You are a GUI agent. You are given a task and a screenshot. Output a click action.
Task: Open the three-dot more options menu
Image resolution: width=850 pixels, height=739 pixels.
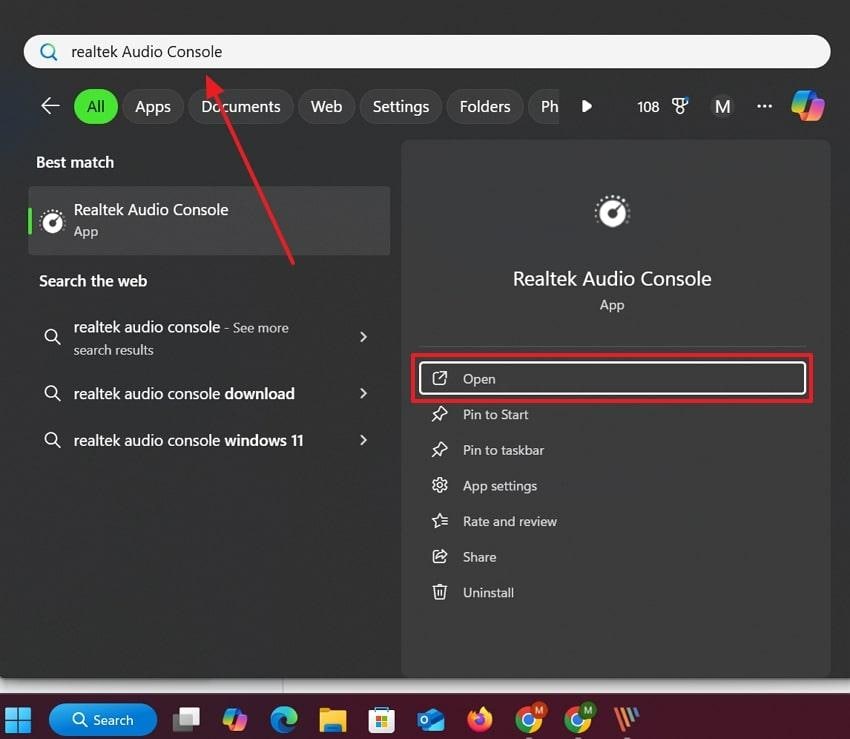pyautogui.click(x=764, y=106)
